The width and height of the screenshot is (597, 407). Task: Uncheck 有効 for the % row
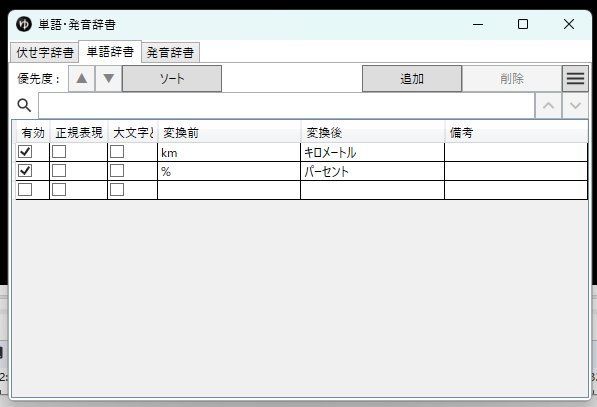coord(25,171)
